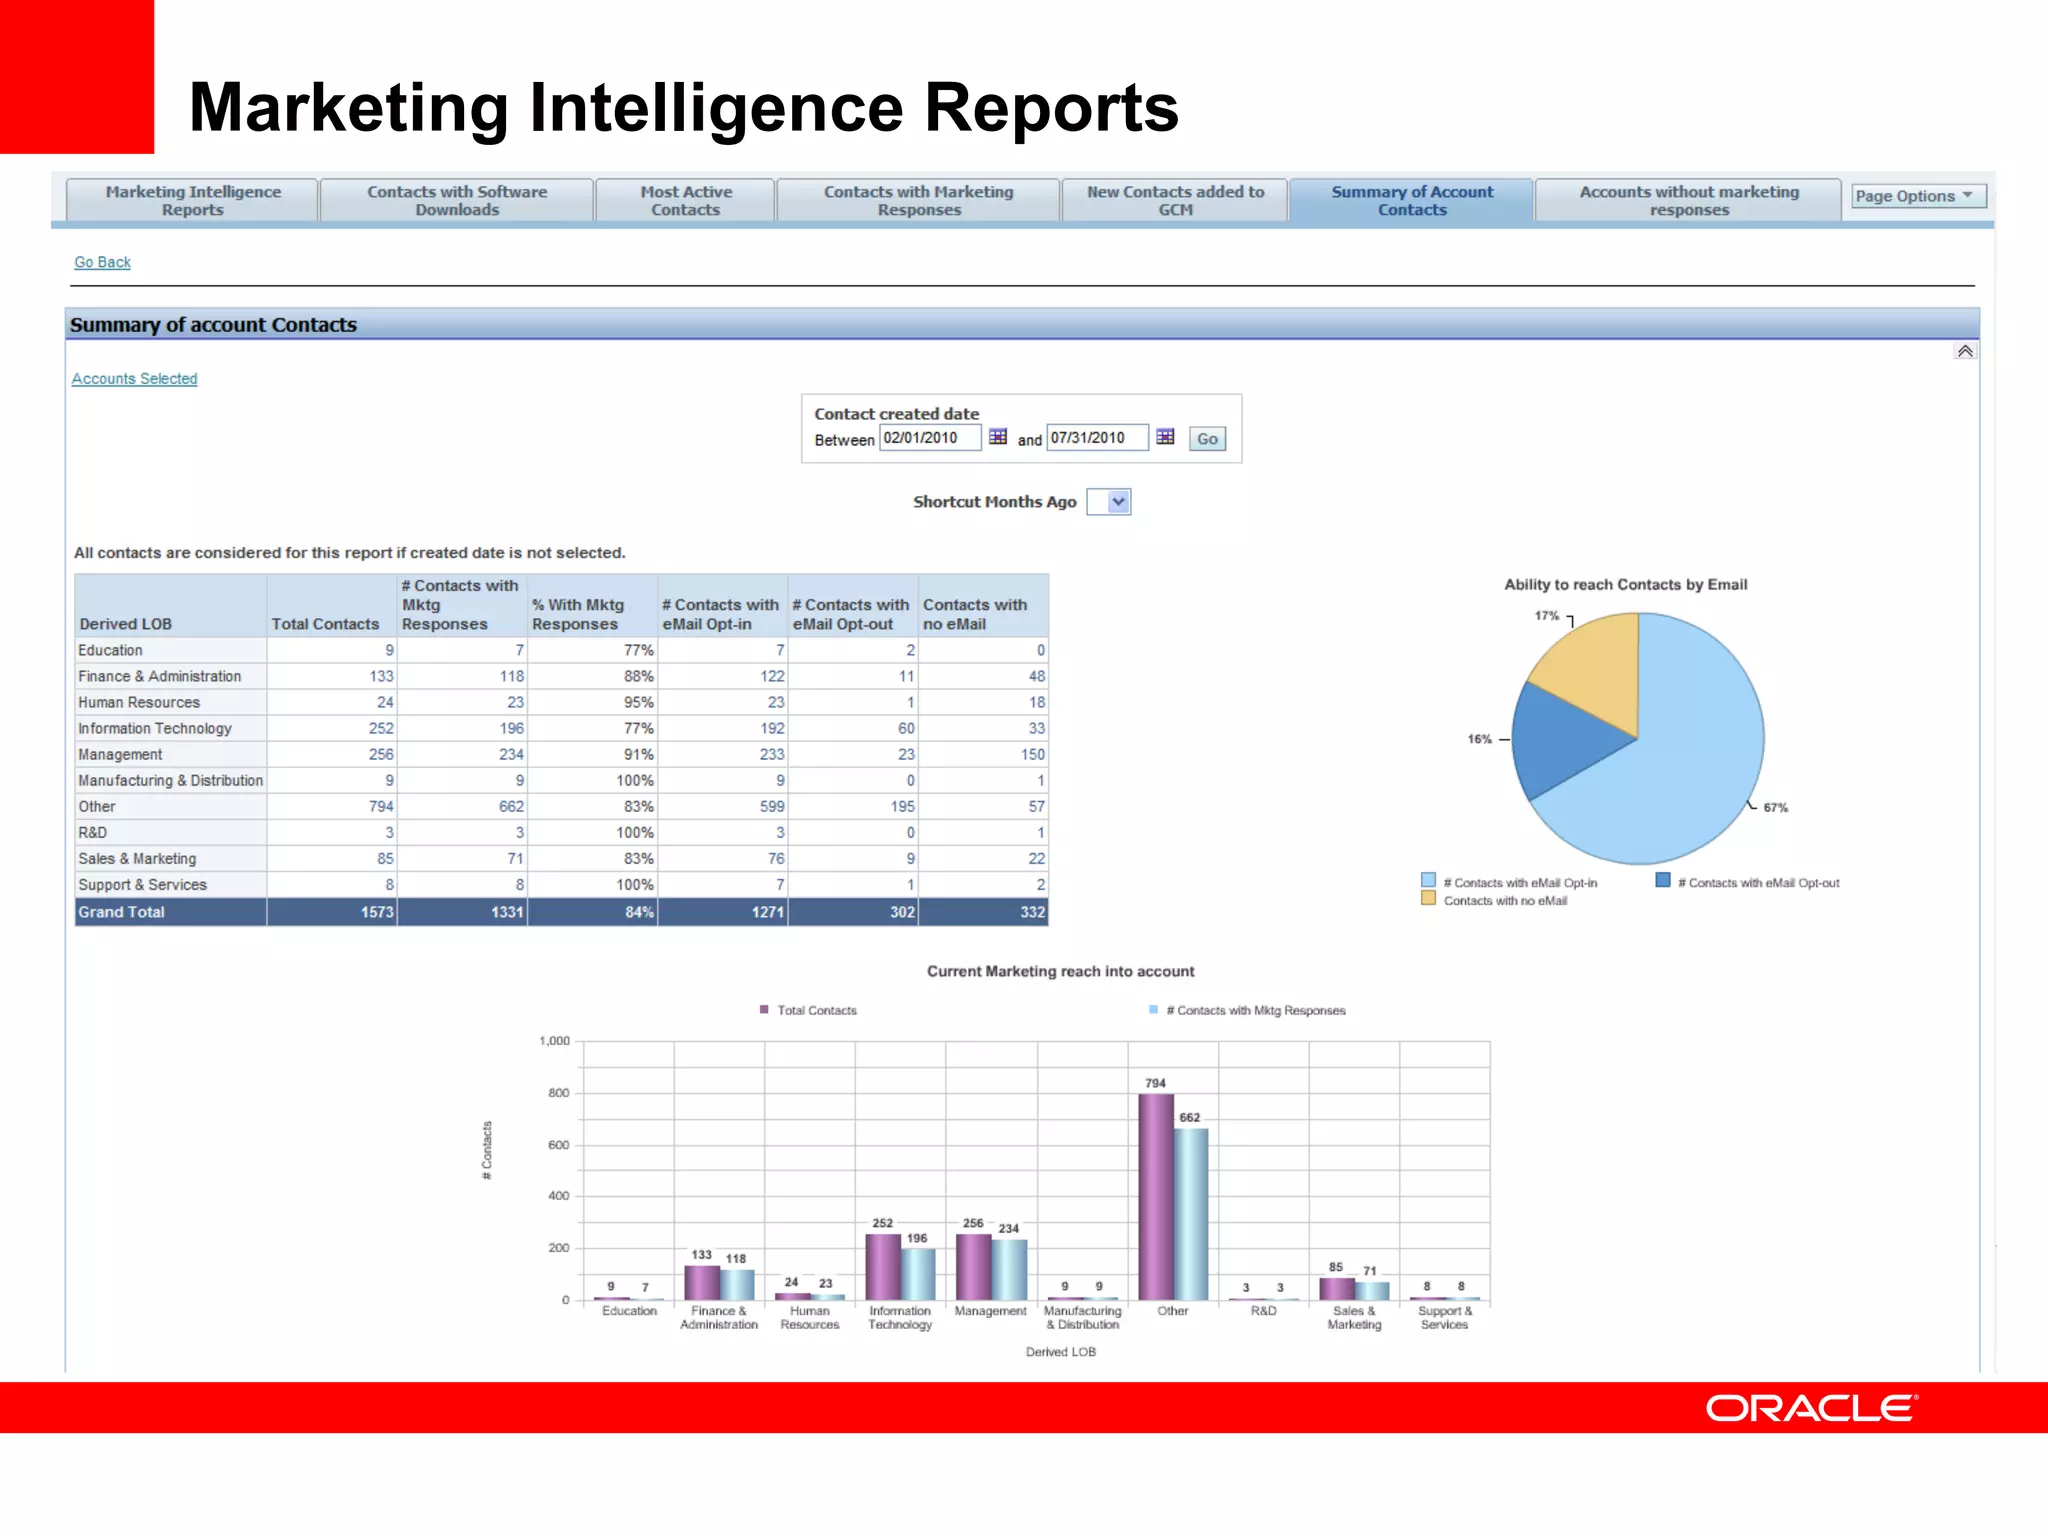Viewport: 2048px width, 1536px height.
Task: Click the Grand Total value 1573
Action: coord(377,912)
